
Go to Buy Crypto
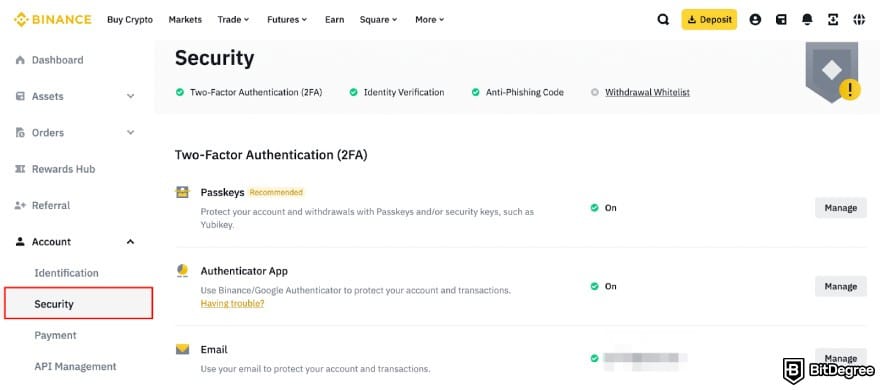point(130,20)
